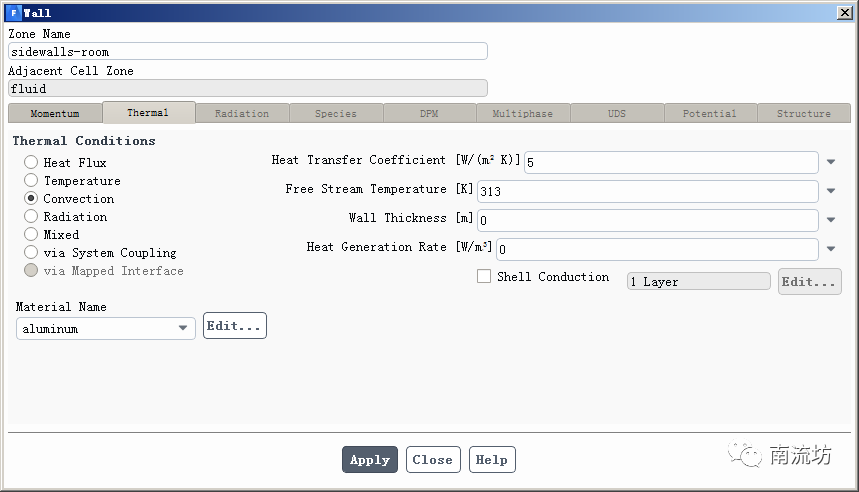Click Edit button next to material name

(x=235, y=326)
